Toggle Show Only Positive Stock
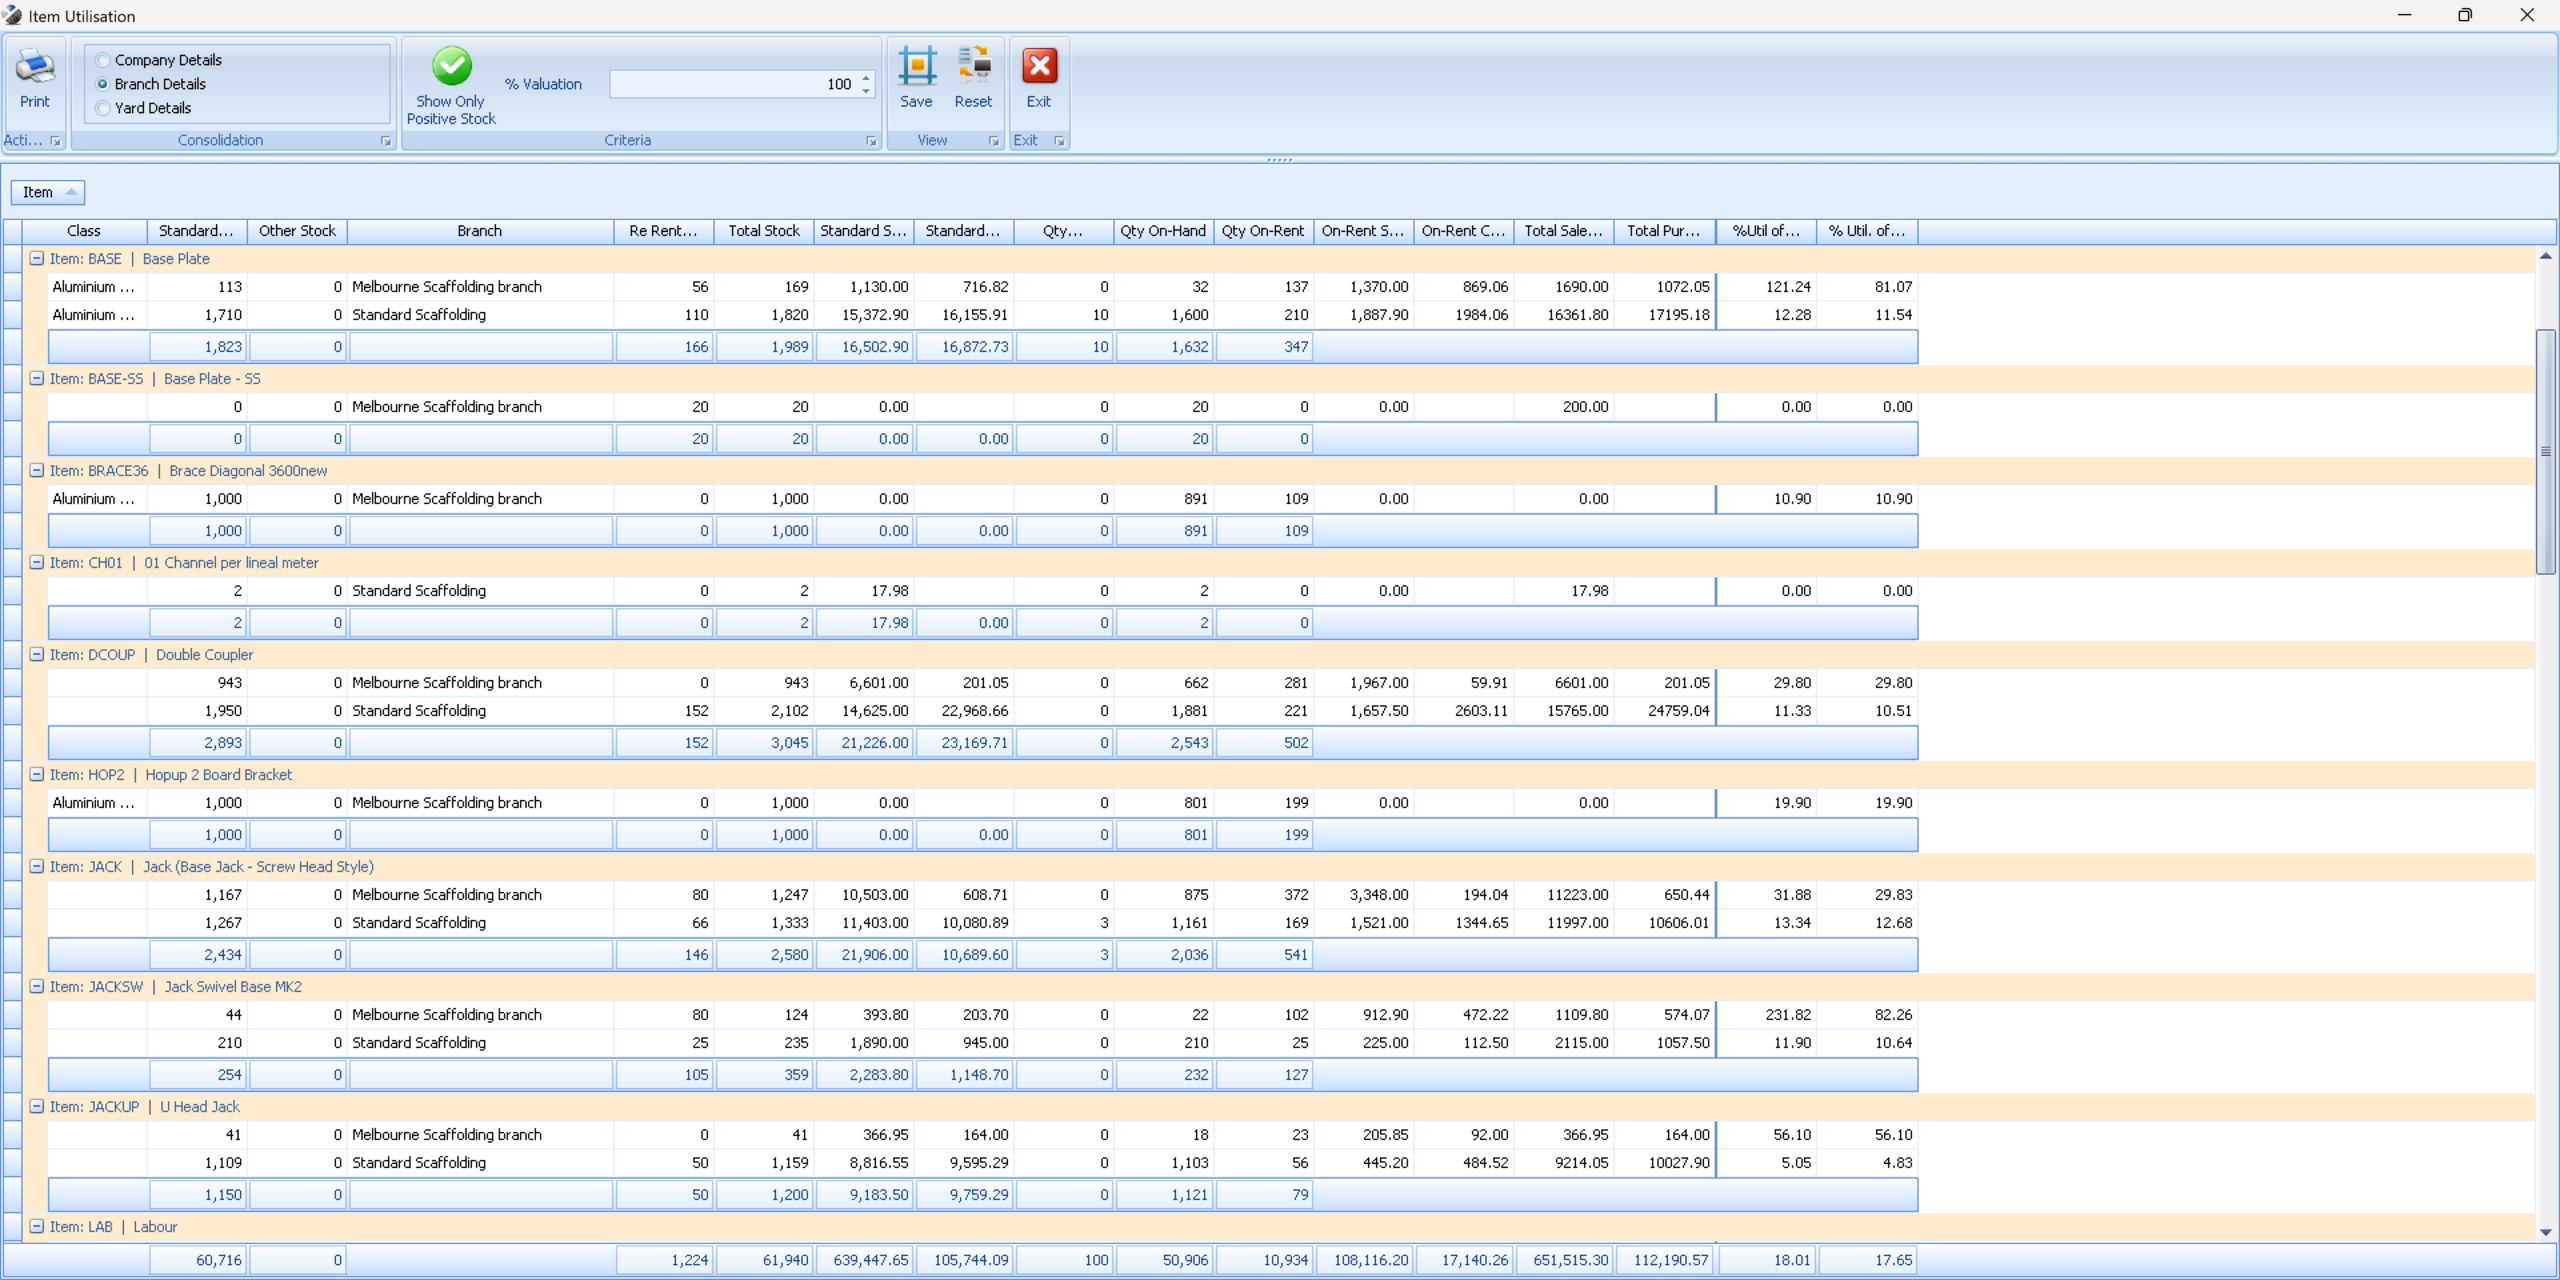The image size is (2560, 1280). pyautogui.click(x=451, y=68)
